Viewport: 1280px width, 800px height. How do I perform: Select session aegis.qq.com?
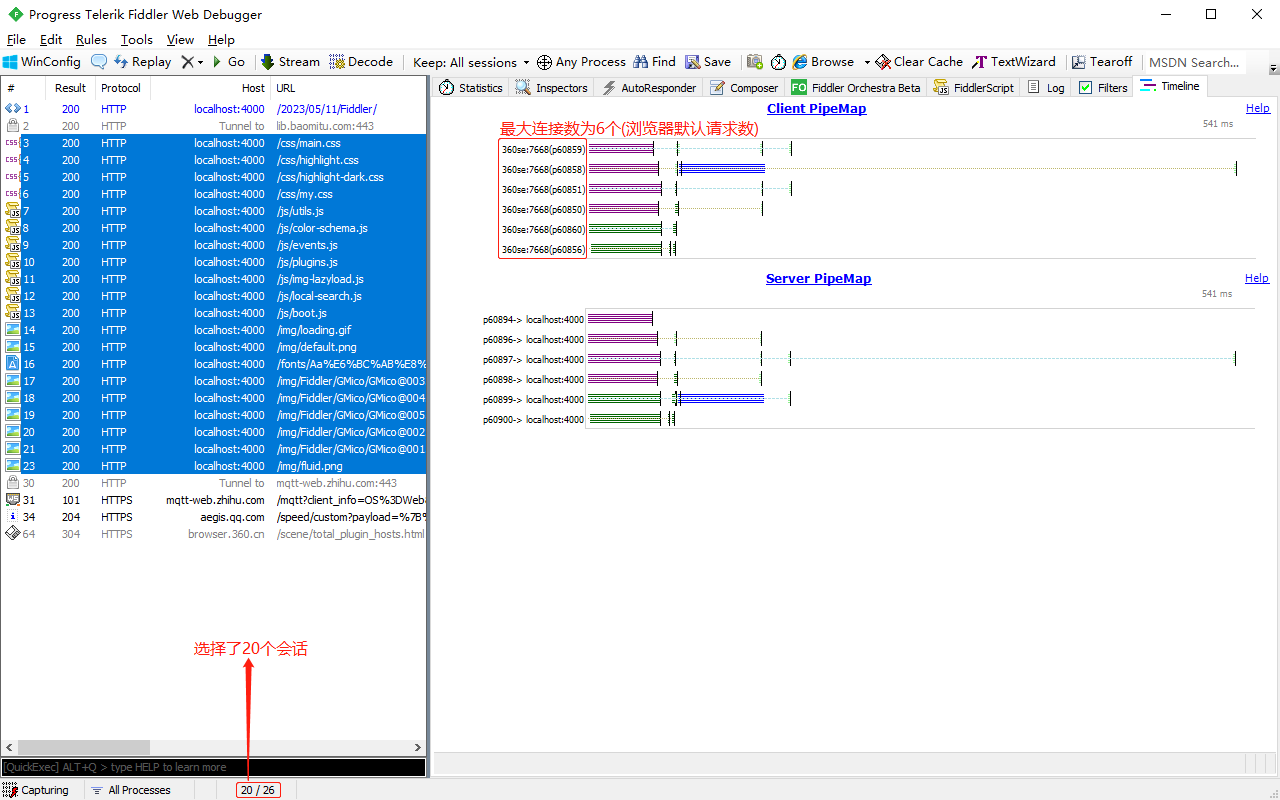[x=214, y=517]
